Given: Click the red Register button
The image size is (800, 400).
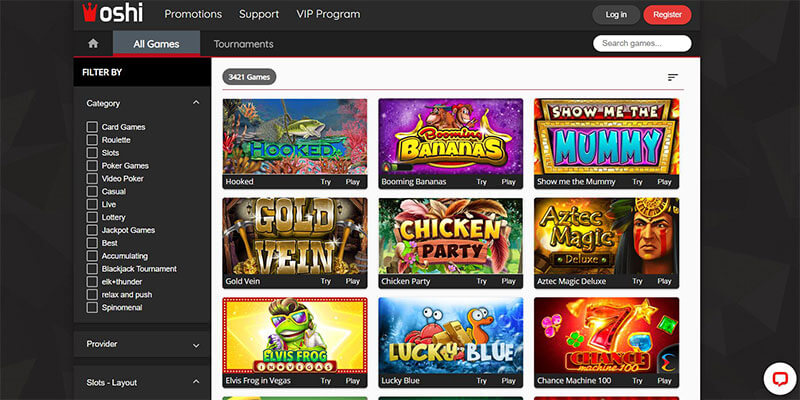Looking at the screenshot, I should (x=667, y=15).
